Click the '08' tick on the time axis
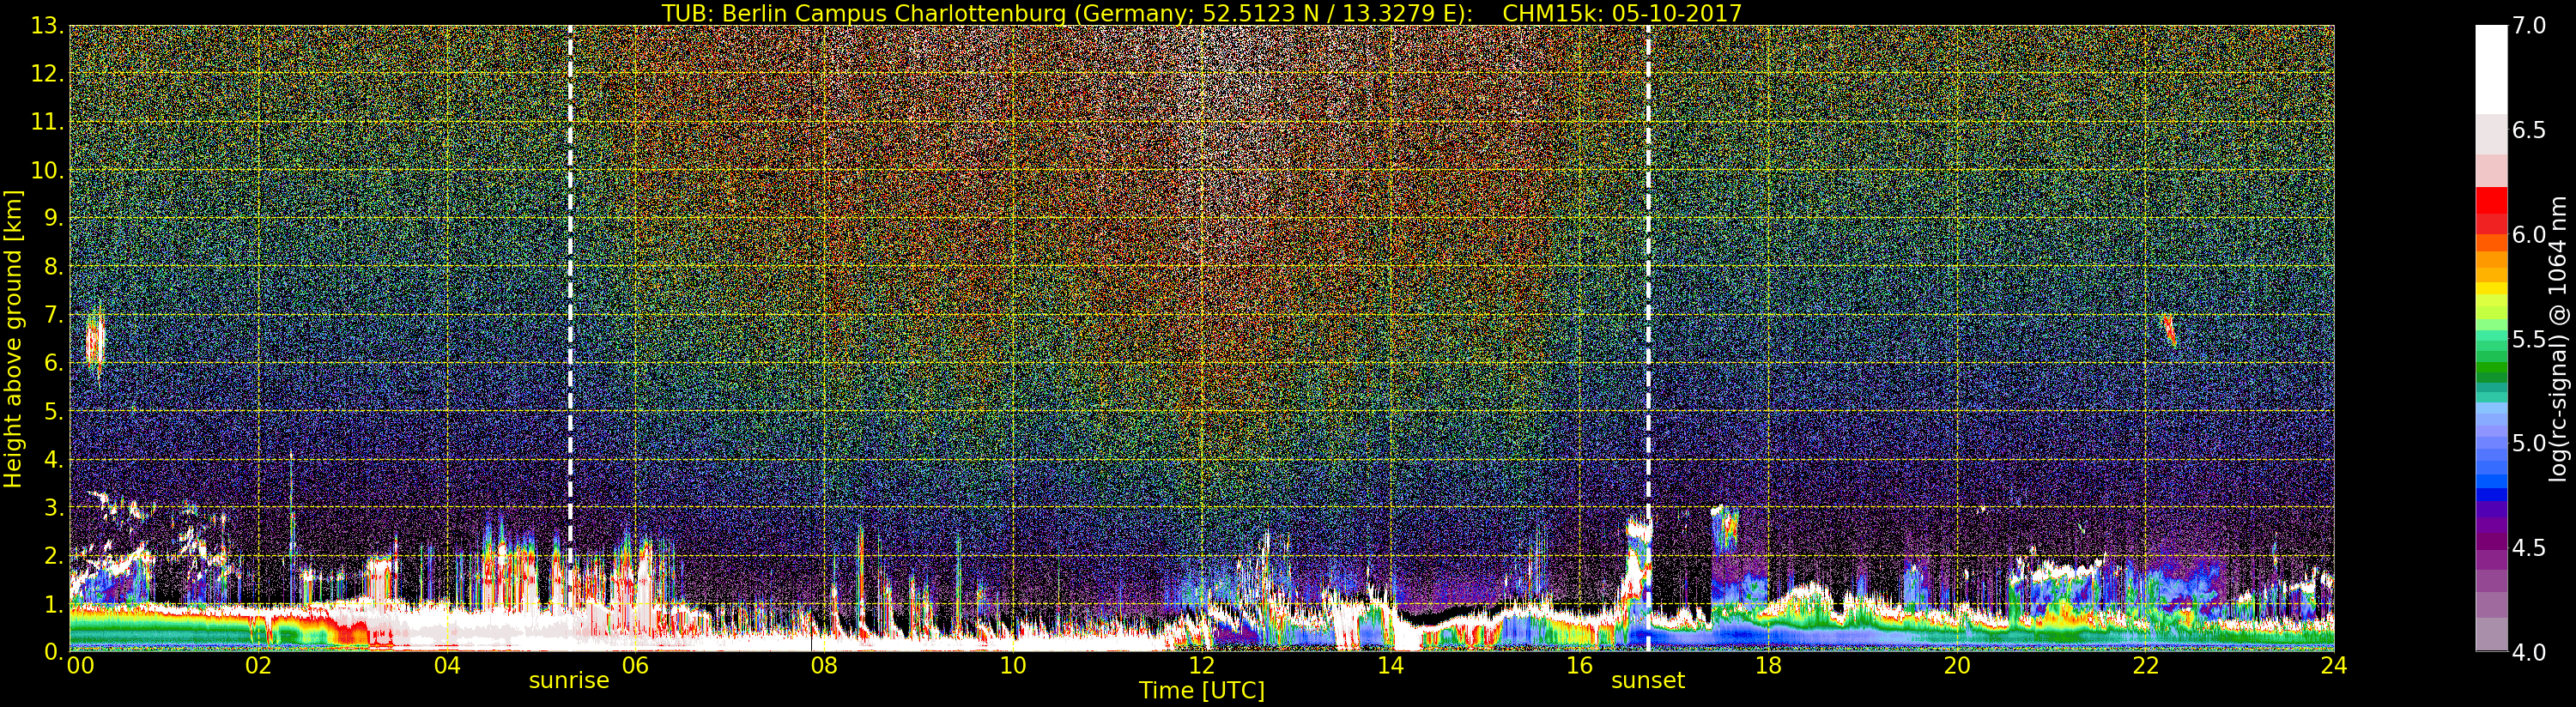Viewport: 2576px width, 707px height. coord(824,666)
